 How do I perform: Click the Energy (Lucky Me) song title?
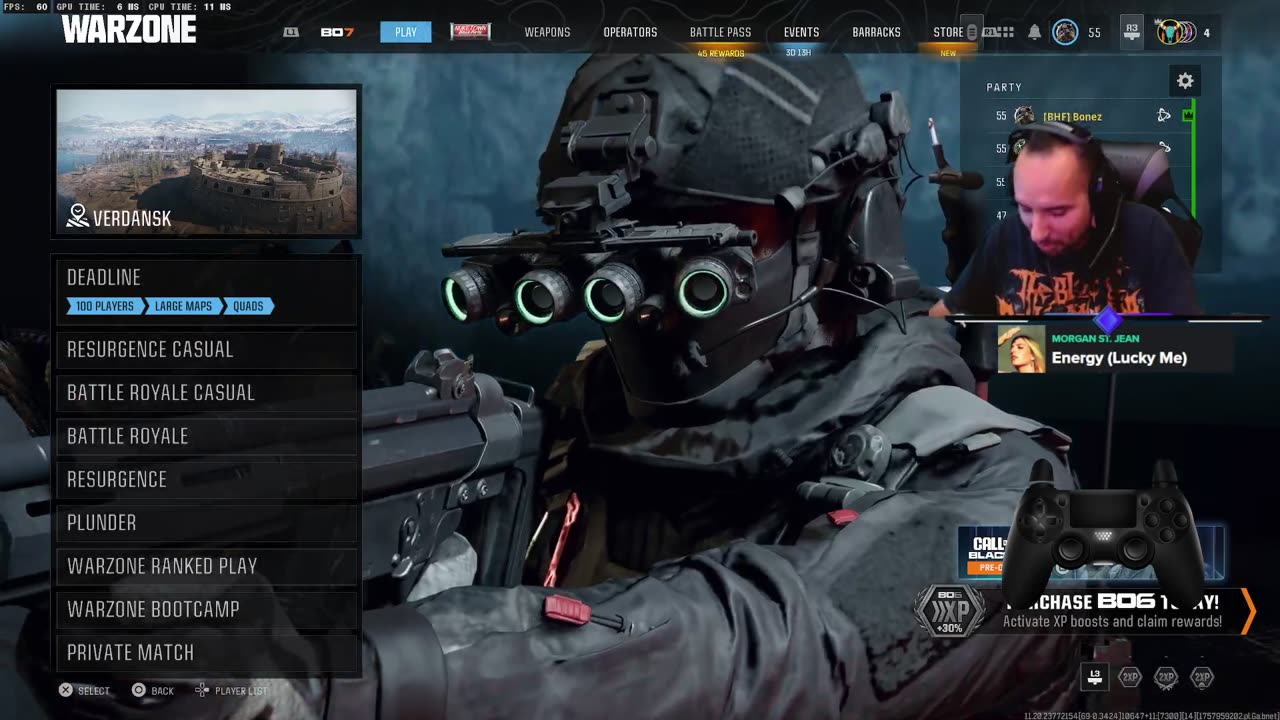pyautogui.click(x=1119, y=358)
